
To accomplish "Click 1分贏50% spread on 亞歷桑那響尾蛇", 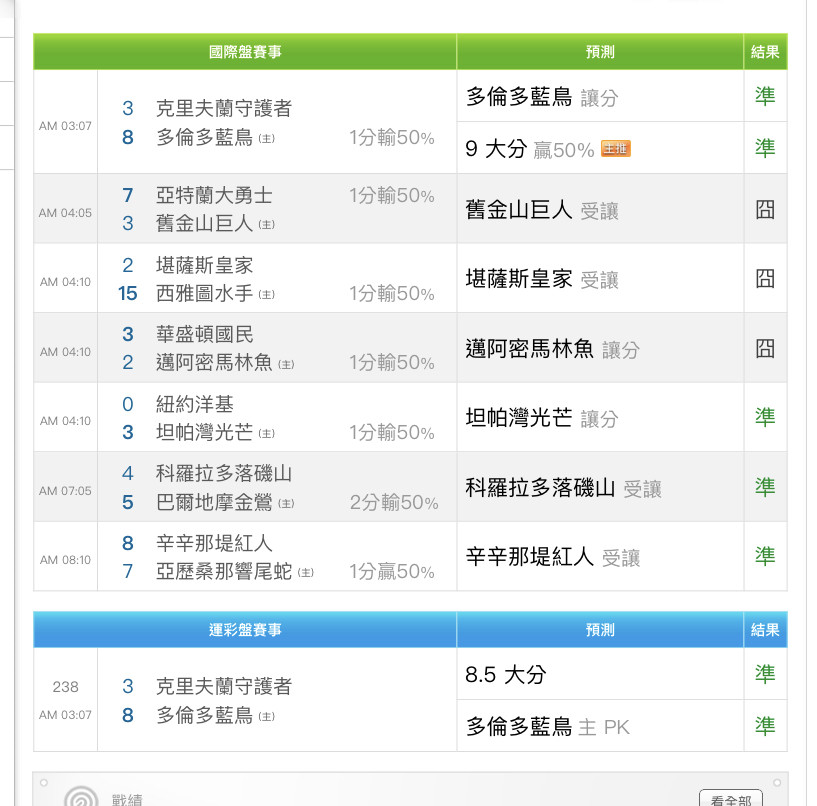I will click(x=392, y=572).
